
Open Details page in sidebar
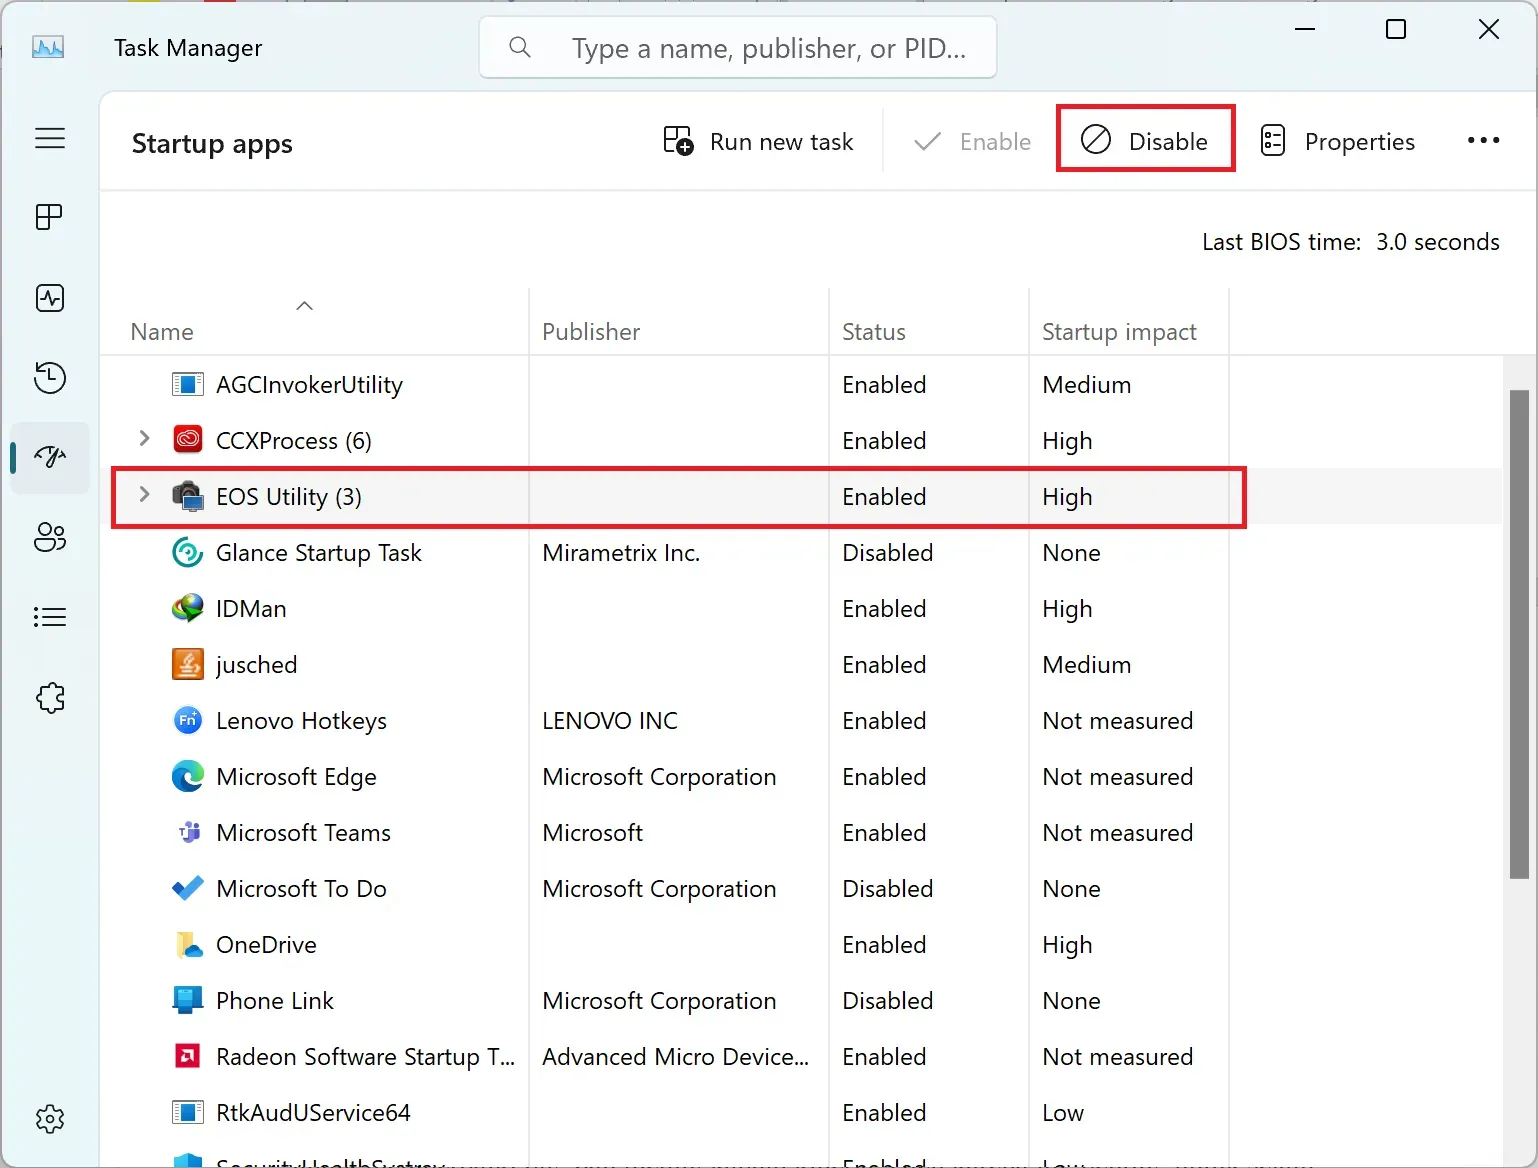(x=50, y=617)
